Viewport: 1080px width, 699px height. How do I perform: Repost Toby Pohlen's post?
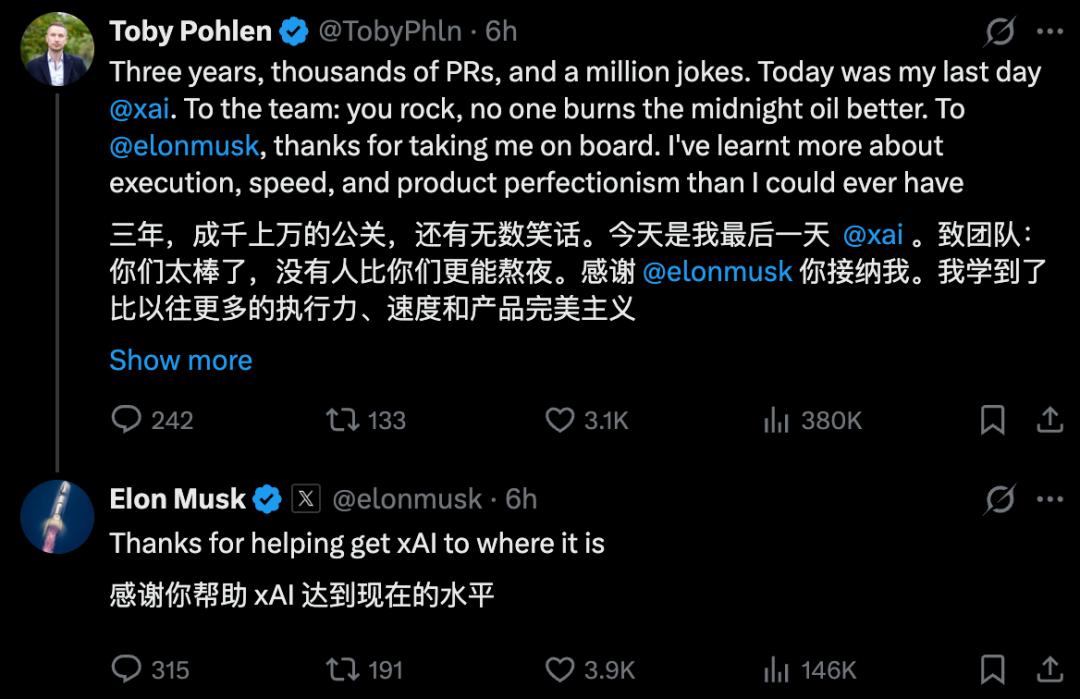coord(342,420)
